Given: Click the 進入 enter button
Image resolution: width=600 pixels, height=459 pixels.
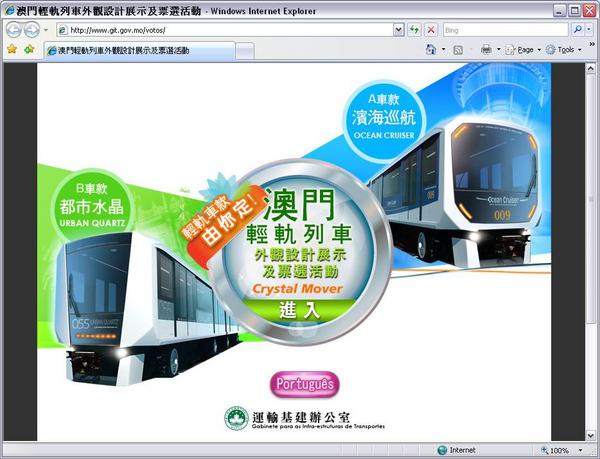Looking at the screenshot, I should 300,310.
